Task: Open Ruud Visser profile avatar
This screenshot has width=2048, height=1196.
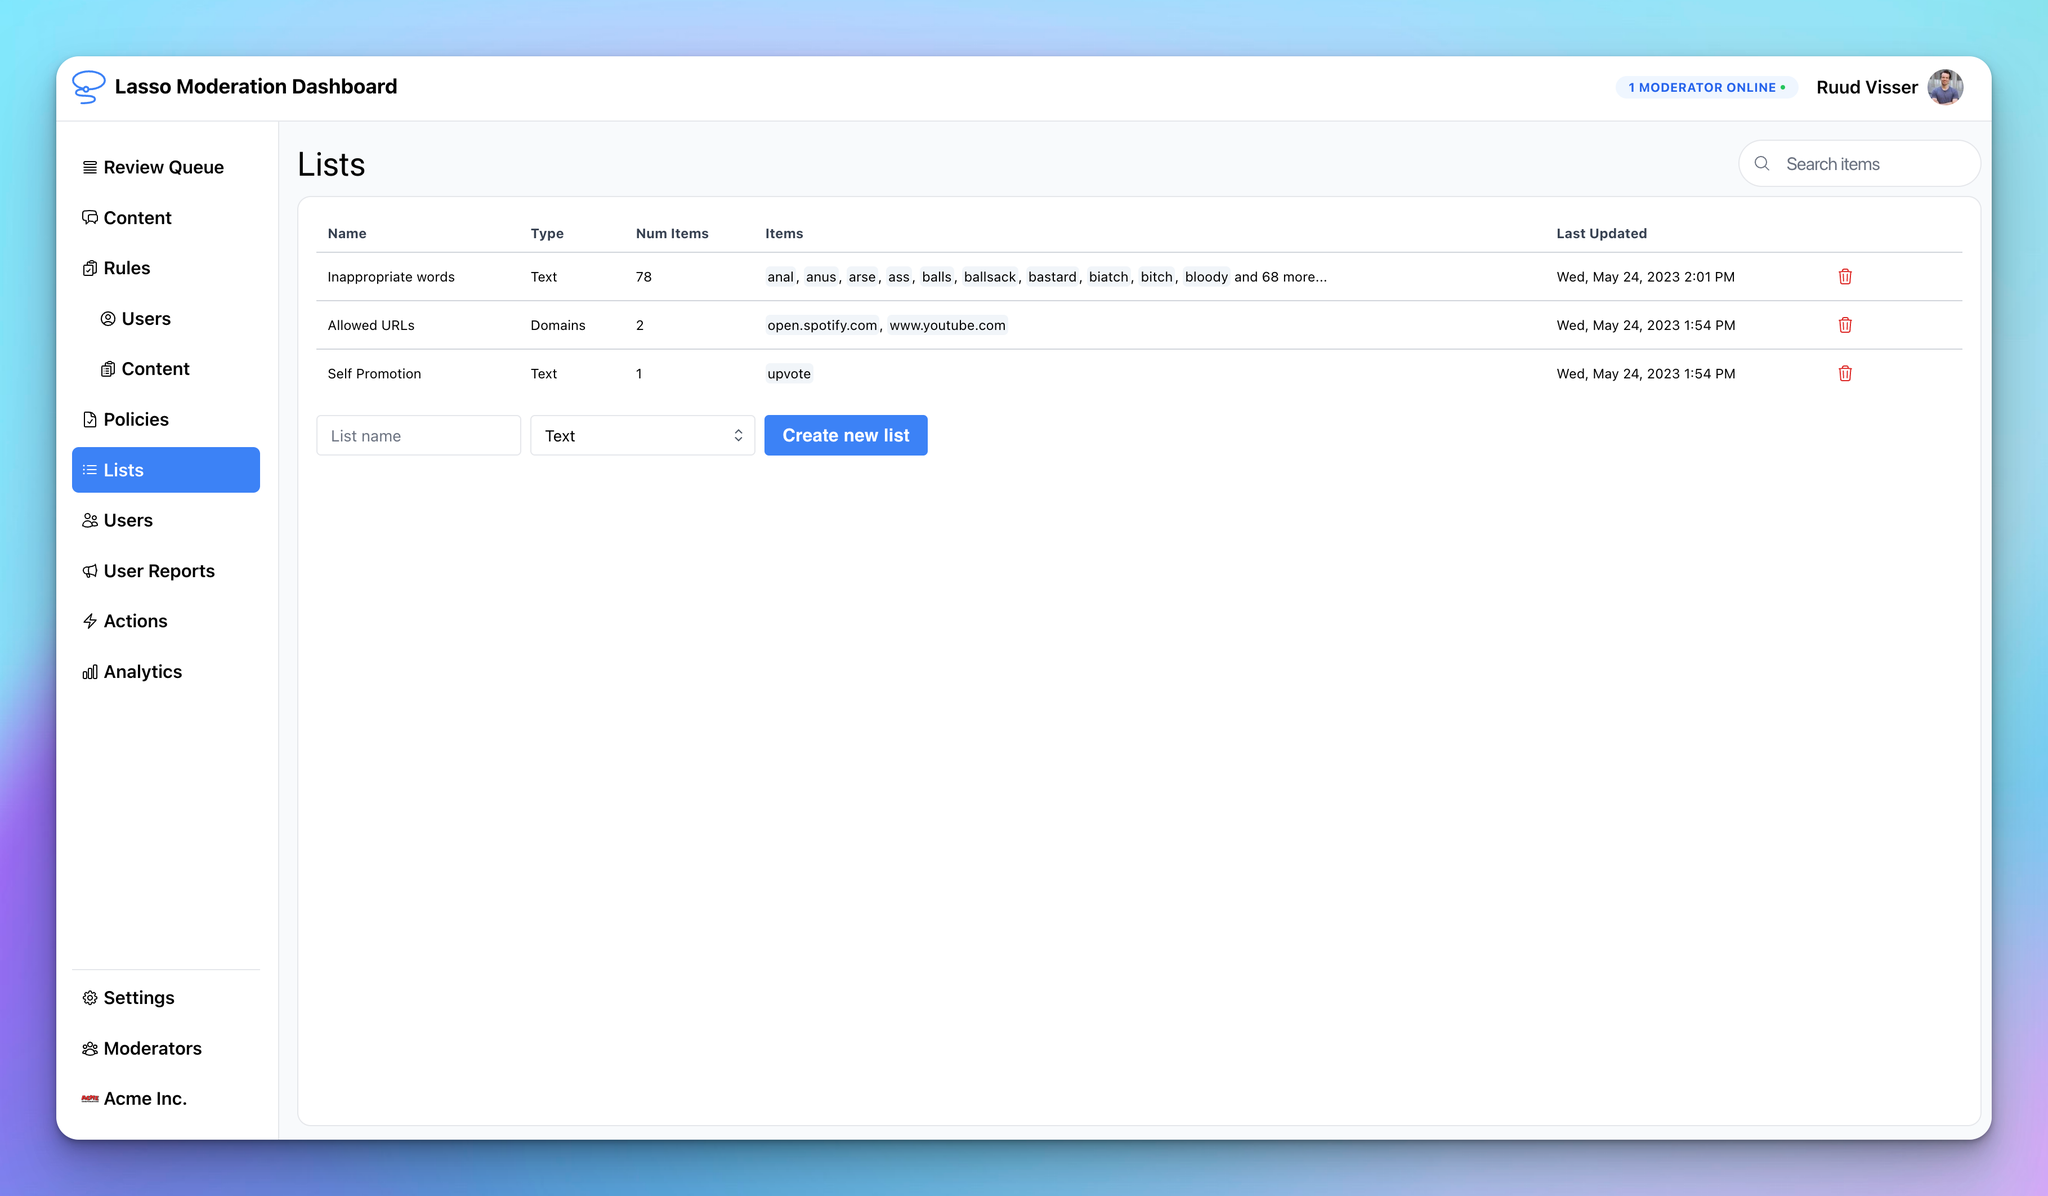Action: 1945,87
